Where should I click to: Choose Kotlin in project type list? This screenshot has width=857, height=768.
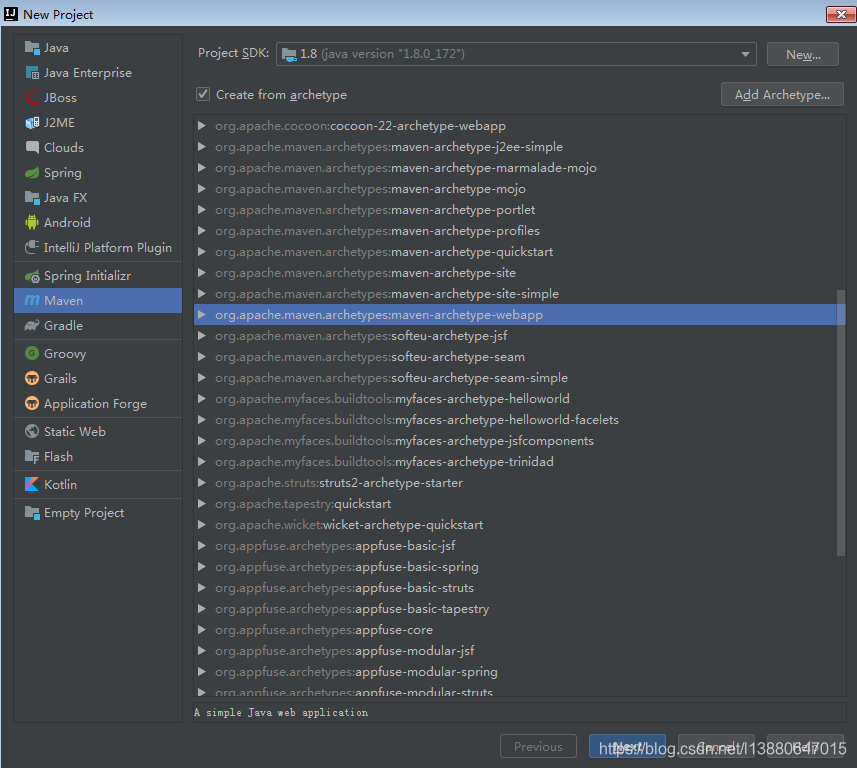98,485
